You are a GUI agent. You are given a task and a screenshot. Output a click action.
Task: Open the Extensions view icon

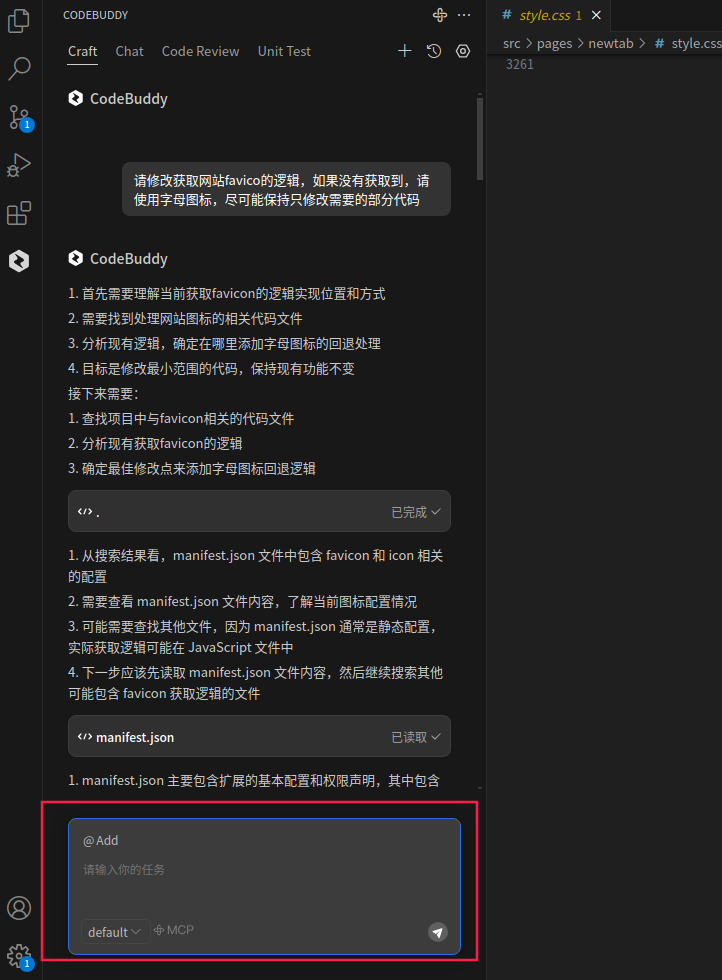point(19,213)
